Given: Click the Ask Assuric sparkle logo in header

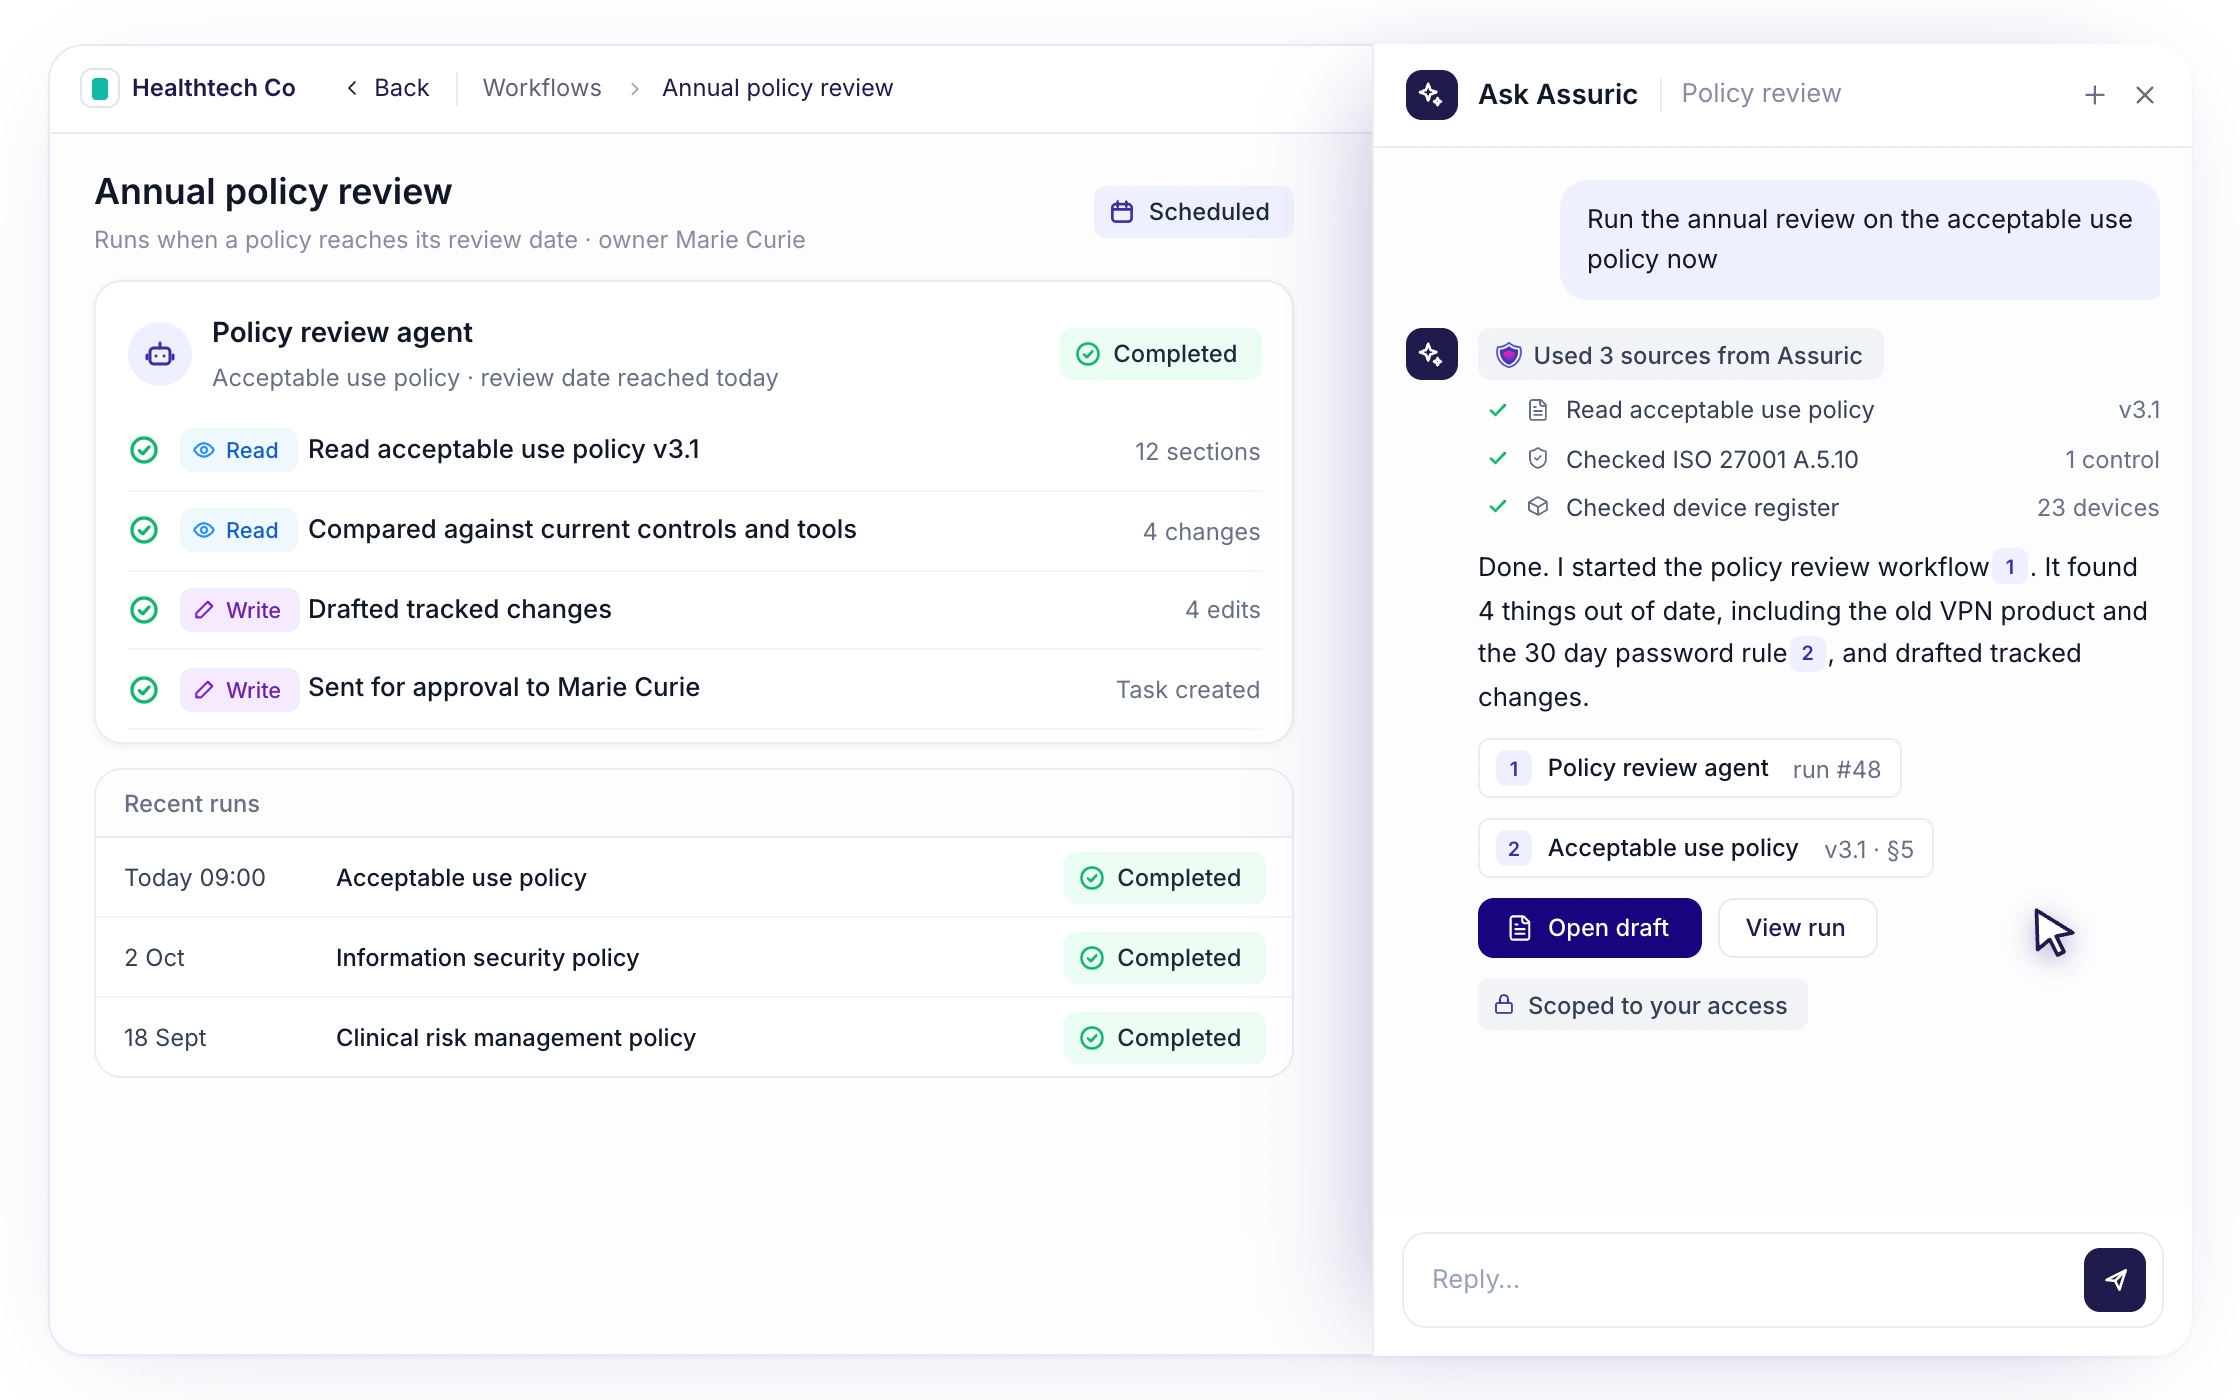Looking at the screenshot, I should pos(1431,94).
